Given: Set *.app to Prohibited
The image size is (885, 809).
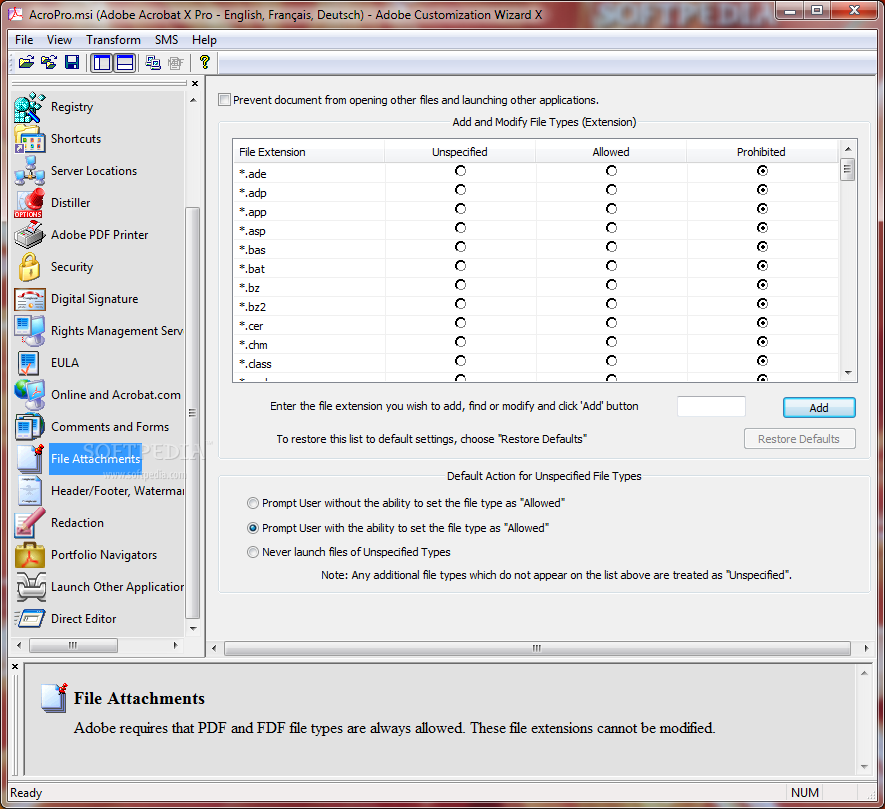Looking at the screenshot, I should 763,209.
